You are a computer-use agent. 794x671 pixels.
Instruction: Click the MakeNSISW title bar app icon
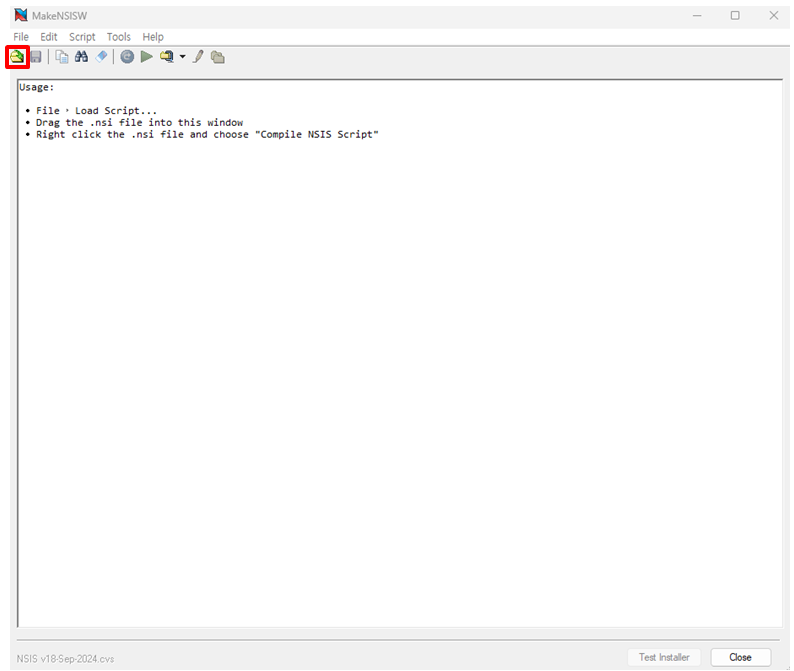(21, 15)
